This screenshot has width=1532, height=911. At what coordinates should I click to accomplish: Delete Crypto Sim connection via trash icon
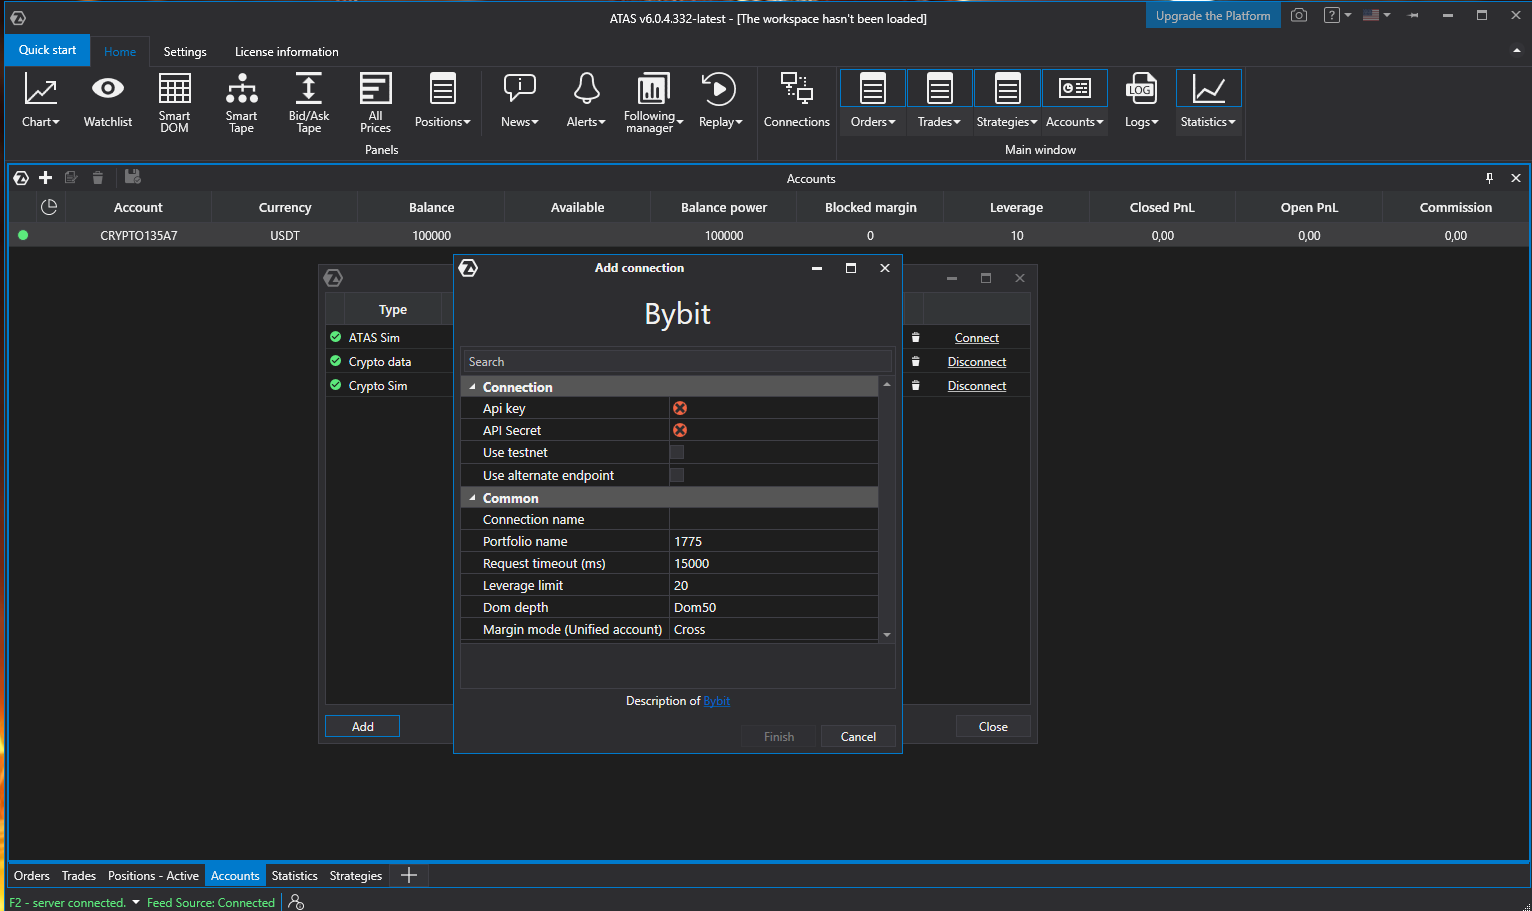pyautogui.click(x=915, y=385)
